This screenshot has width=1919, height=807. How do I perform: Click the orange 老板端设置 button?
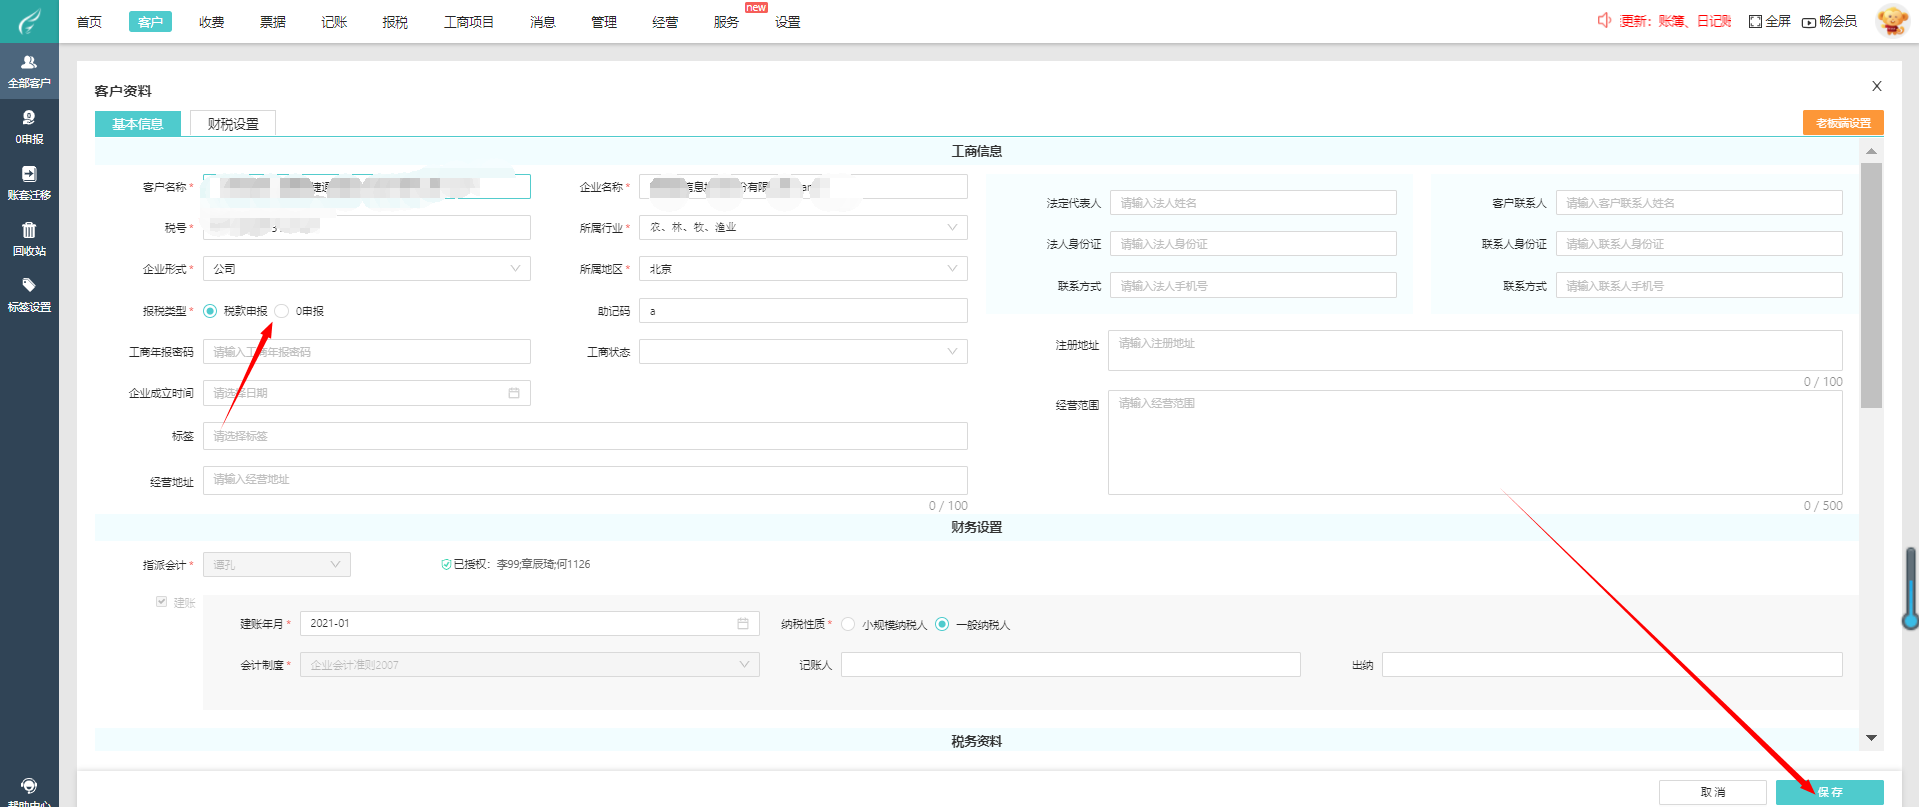(x=1842, y=123)
